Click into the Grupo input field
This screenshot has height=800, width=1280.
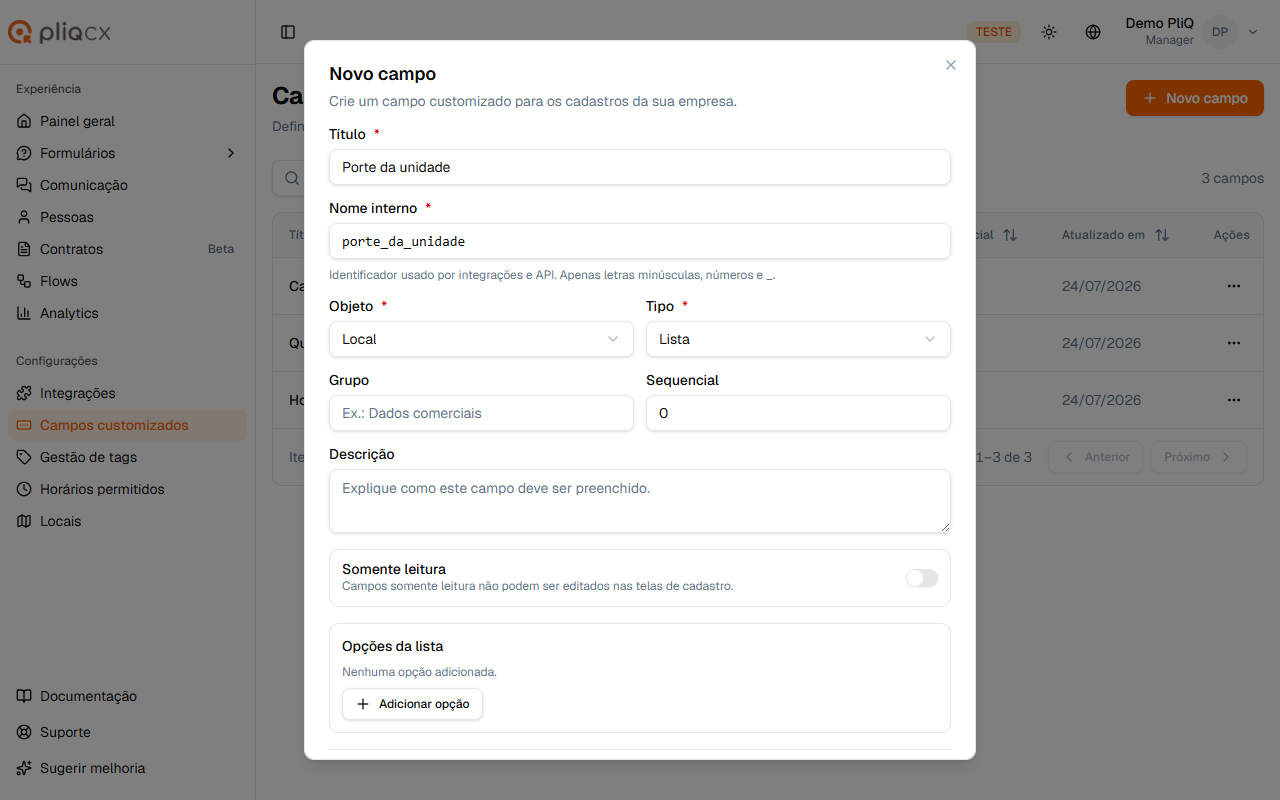[481, 413]
